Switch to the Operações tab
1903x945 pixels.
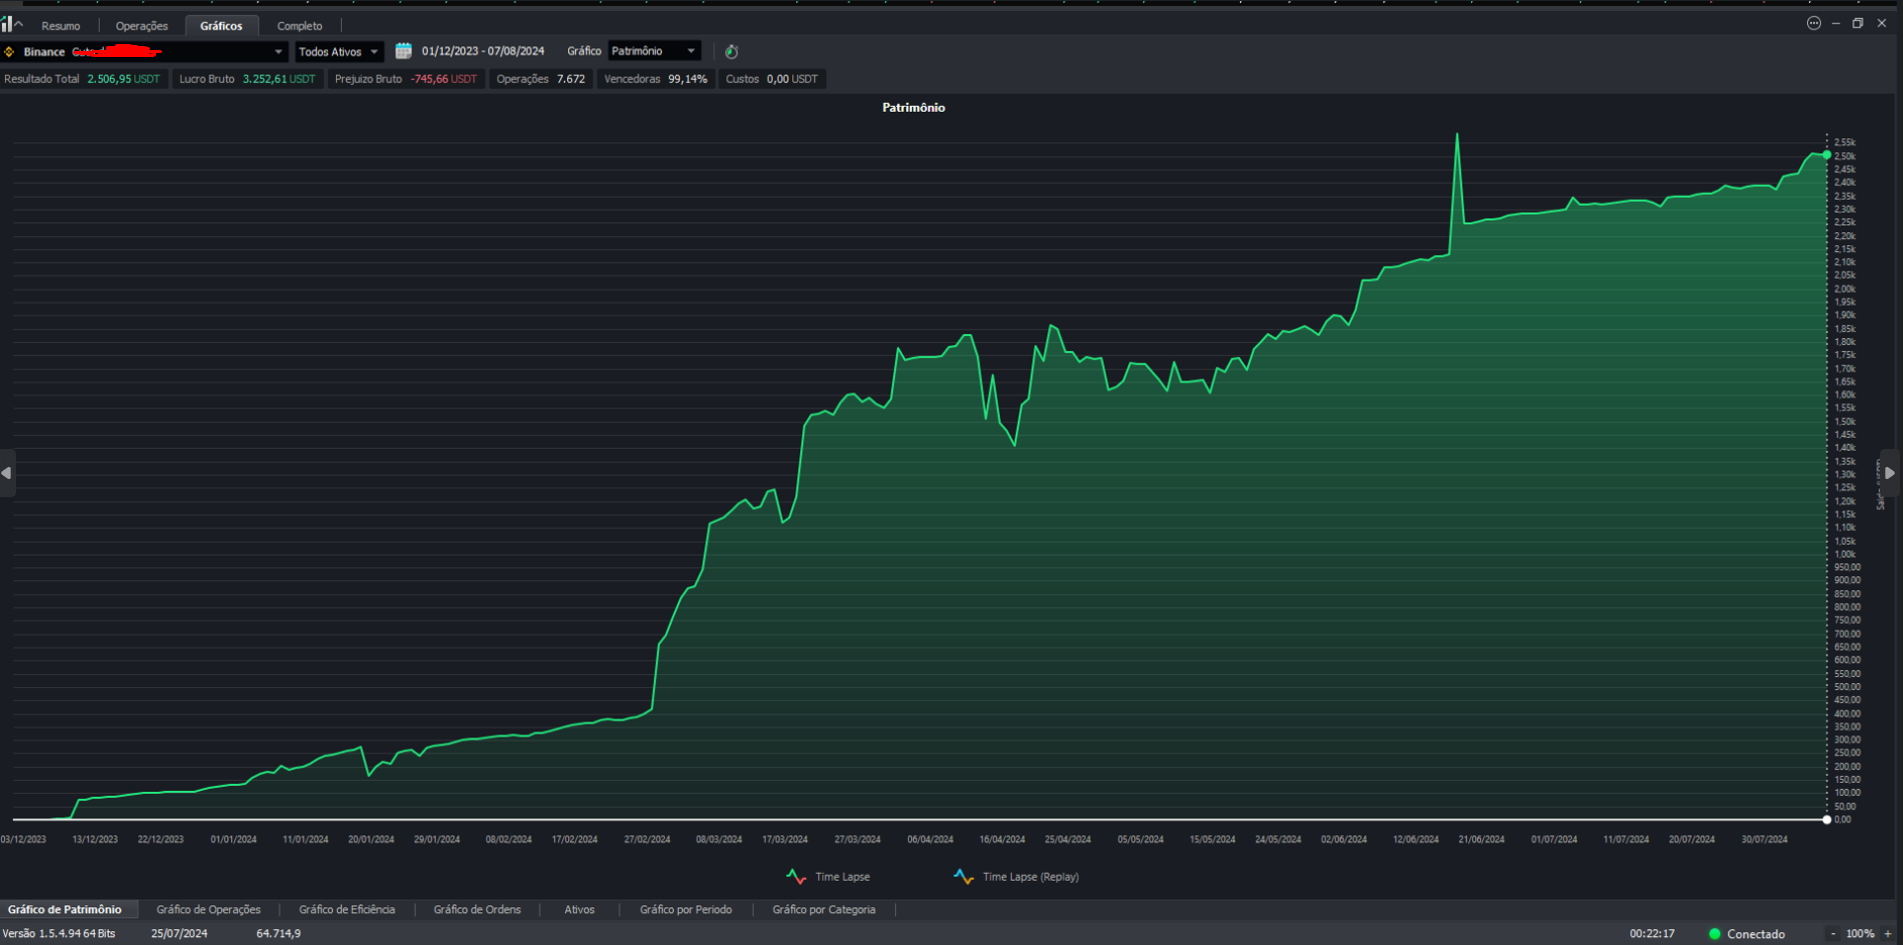tap(142, 26)
